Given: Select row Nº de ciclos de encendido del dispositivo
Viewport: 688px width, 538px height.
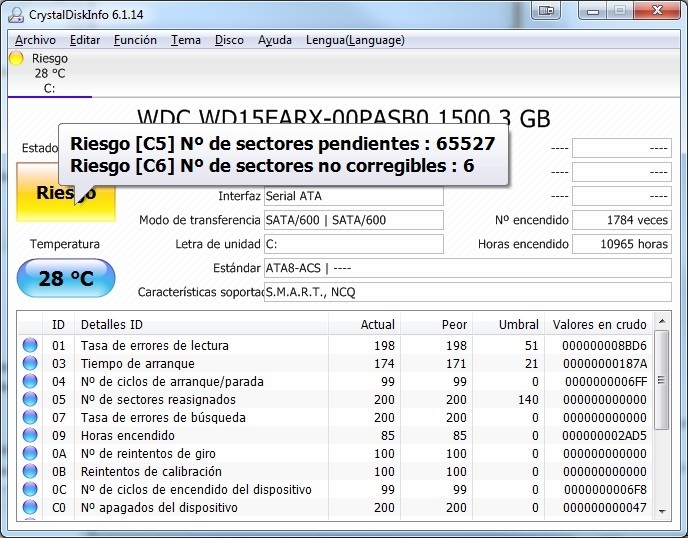Looking at the screenshot, I should [335, 489].
